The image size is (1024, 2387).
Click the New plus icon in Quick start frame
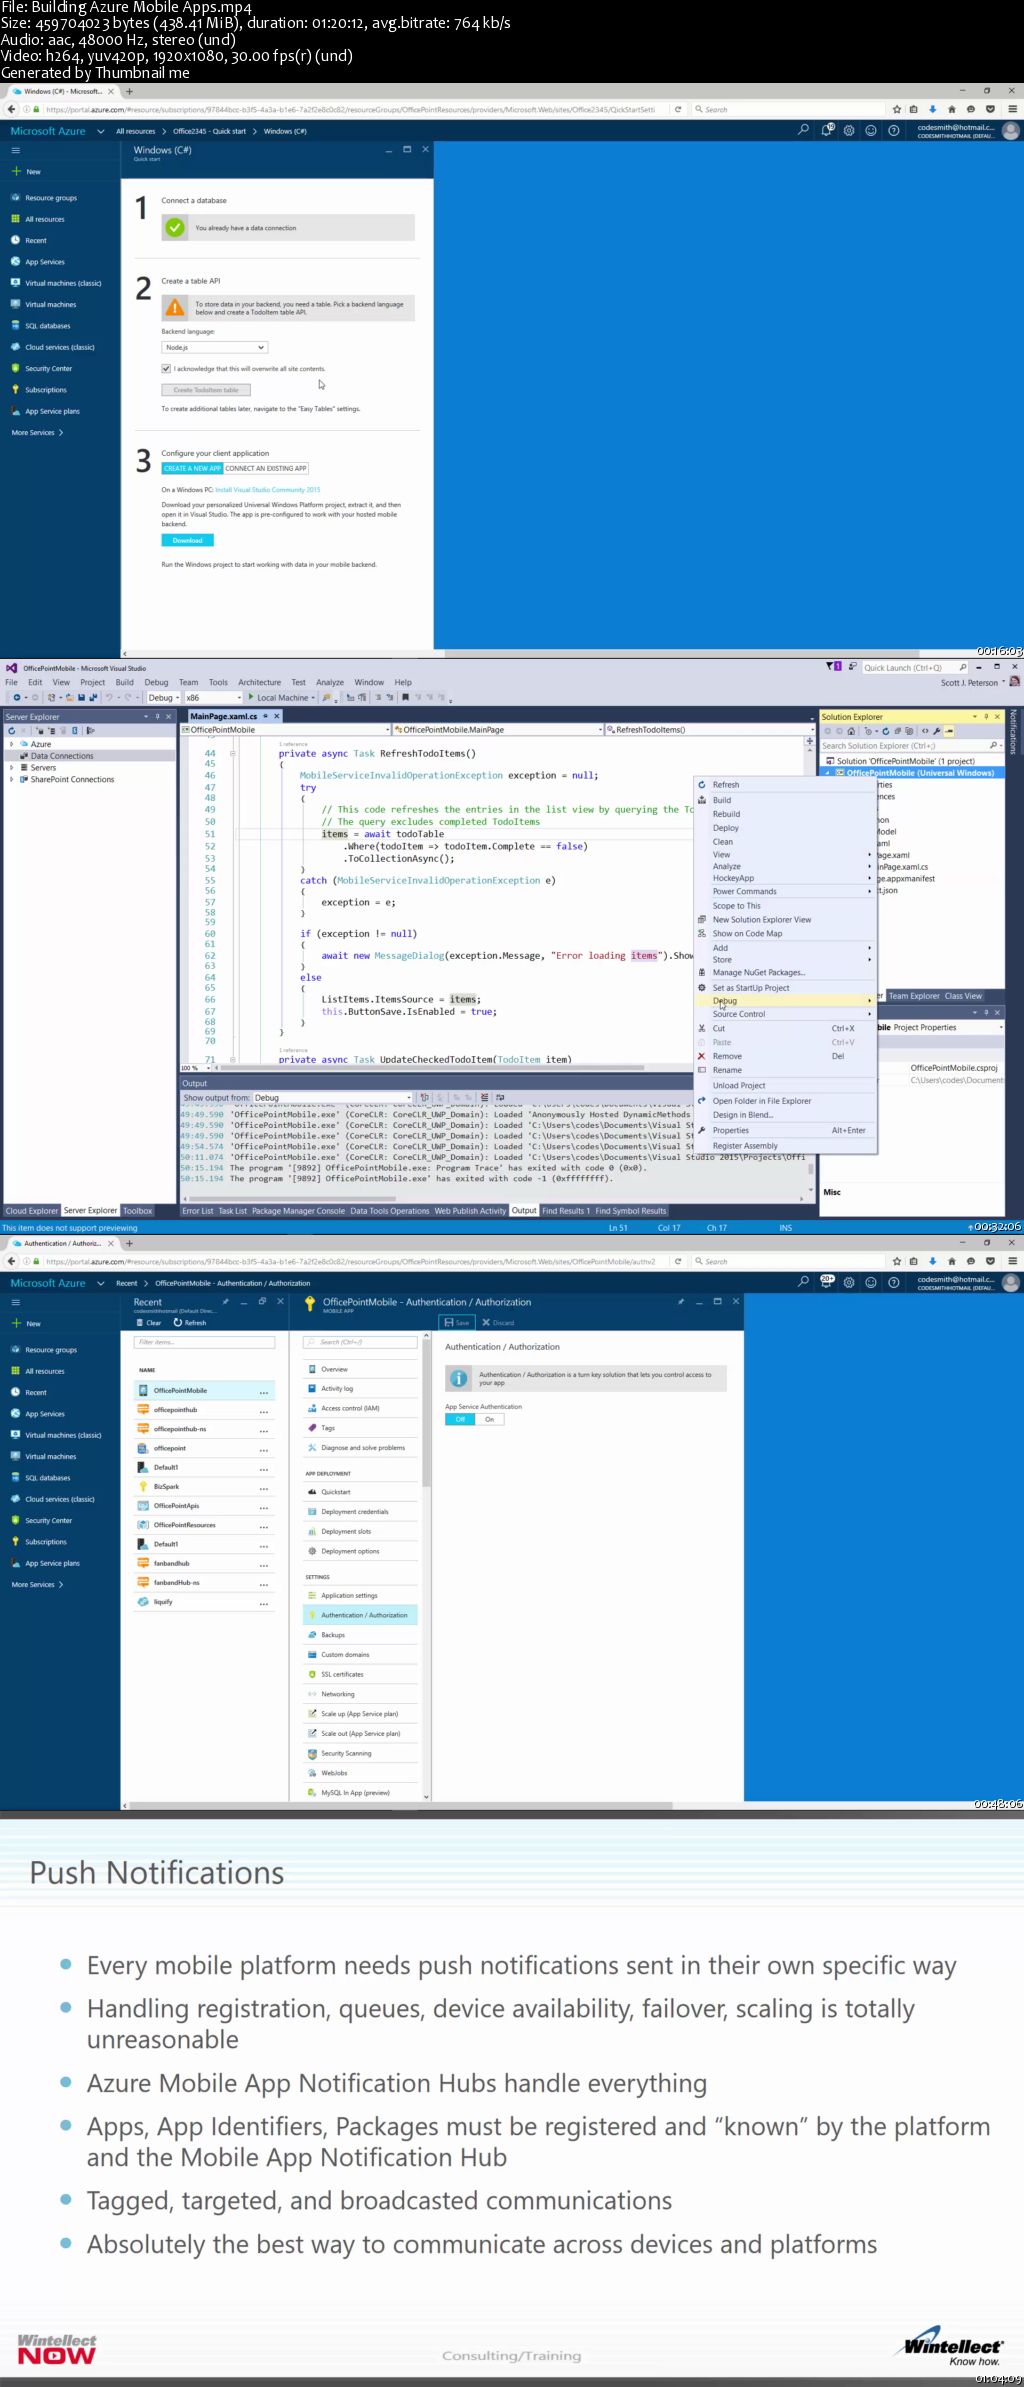[16, 171]
